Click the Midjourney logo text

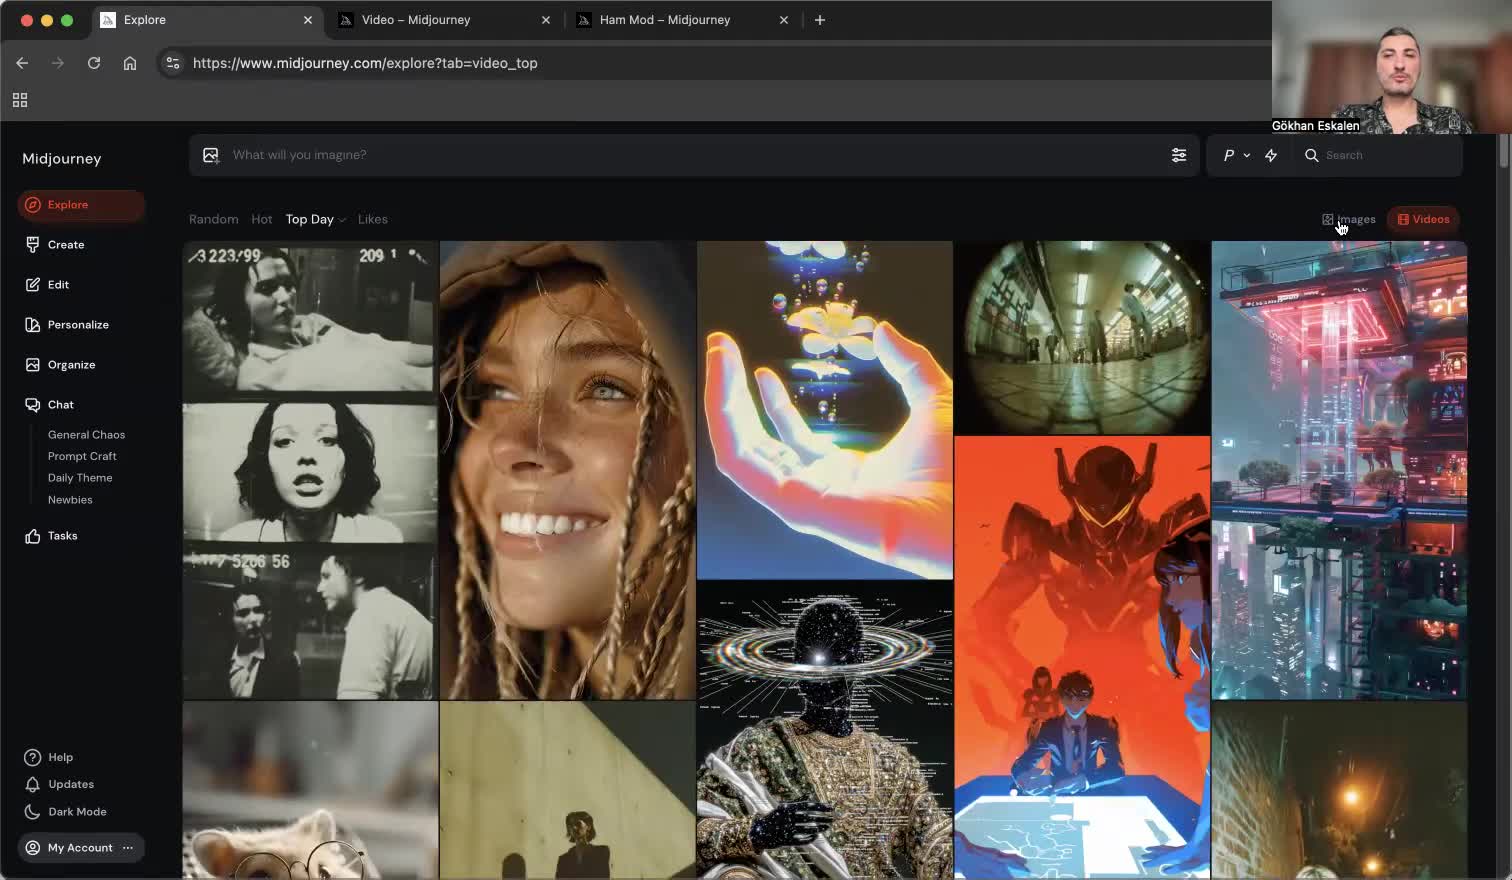[x=62, y=159]
